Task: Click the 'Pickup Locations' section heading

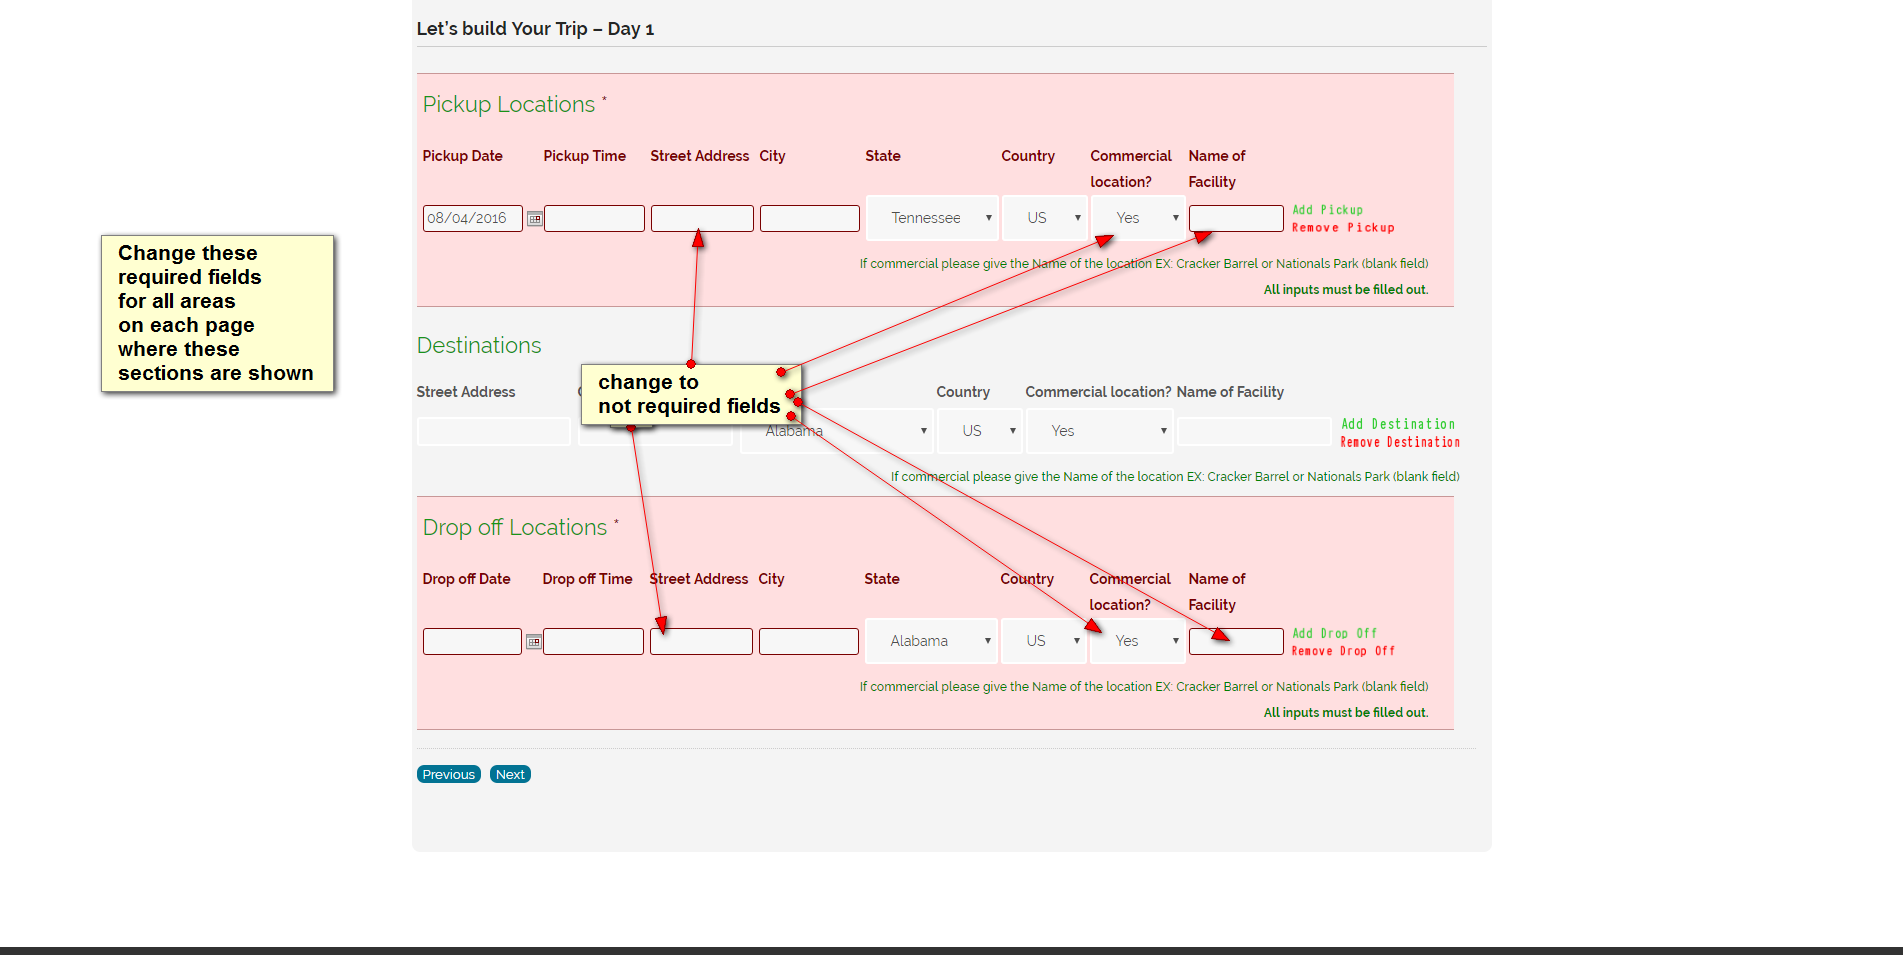Action: click(509, 104)
